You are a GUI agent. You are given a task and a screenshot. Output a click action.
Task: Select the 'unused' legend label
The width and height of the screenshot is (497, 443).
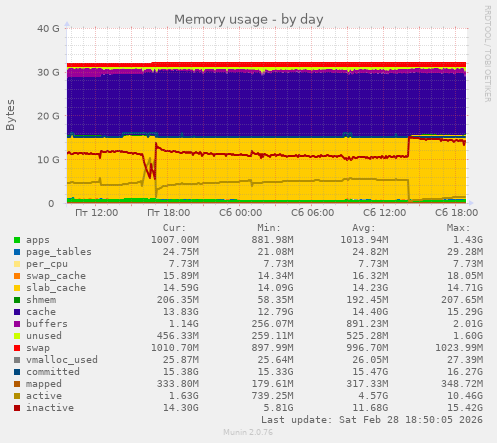coord(44,336)
